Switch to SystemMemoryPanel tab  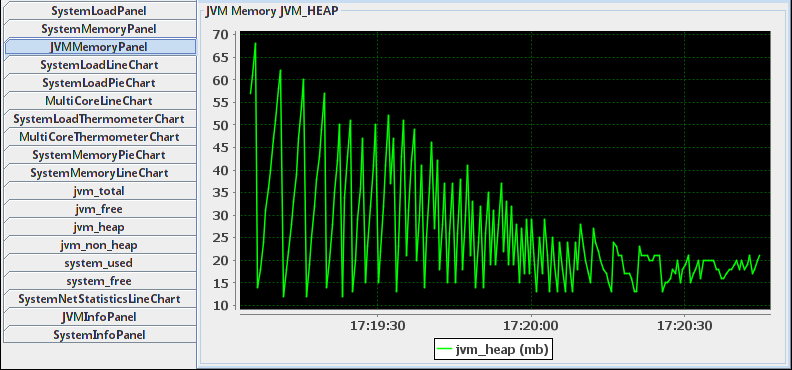tap(99, 29)
